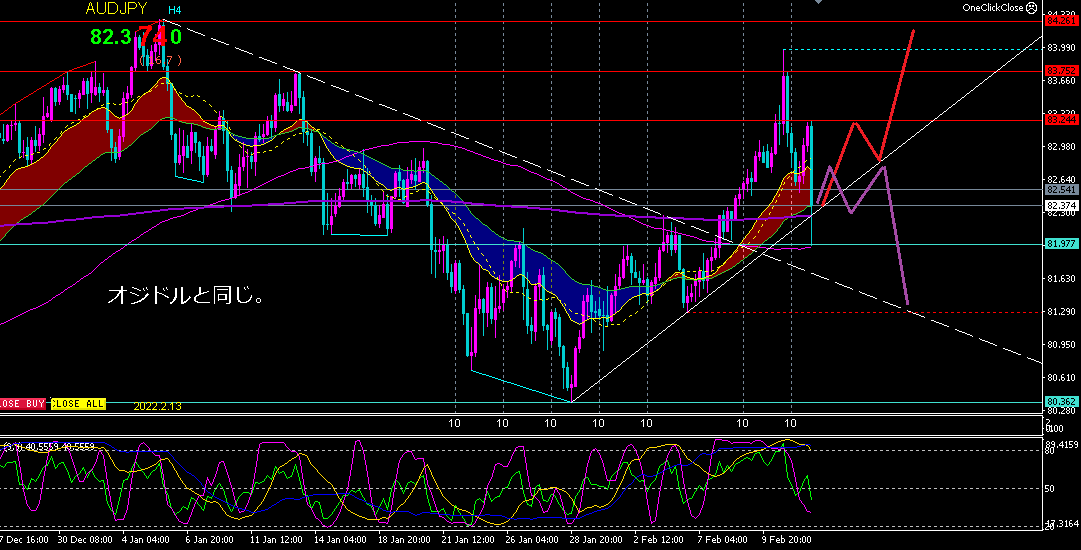The width and height of the screenshot is (1081, 550).
Task: Click the sad-face OneClickClose status icon
Action: [x=1031, y=8]
